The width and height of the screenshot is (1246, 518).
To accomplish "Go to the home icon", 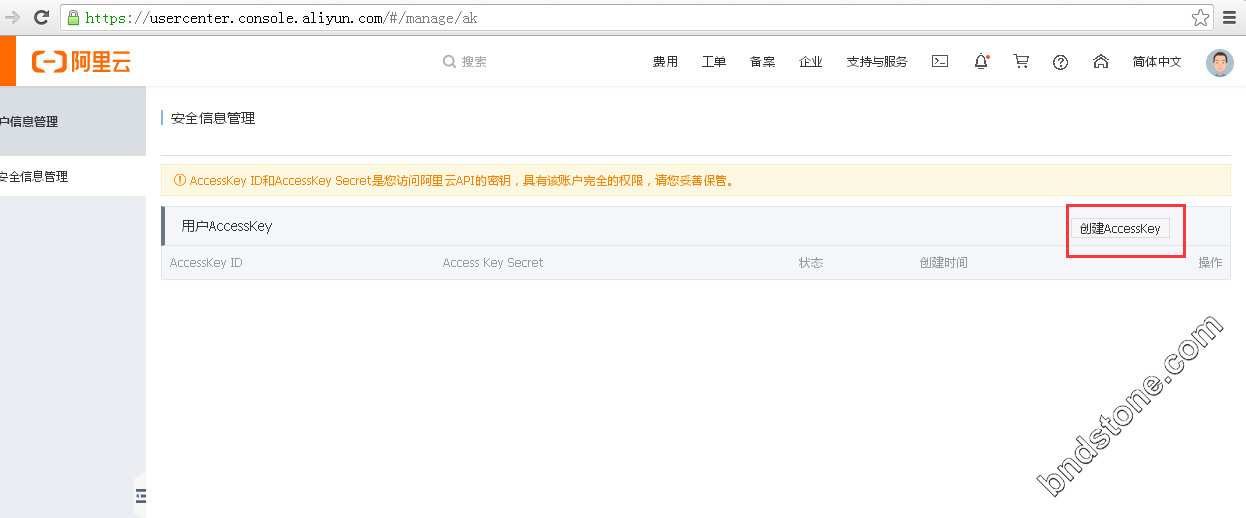I will click(1101, 61).
